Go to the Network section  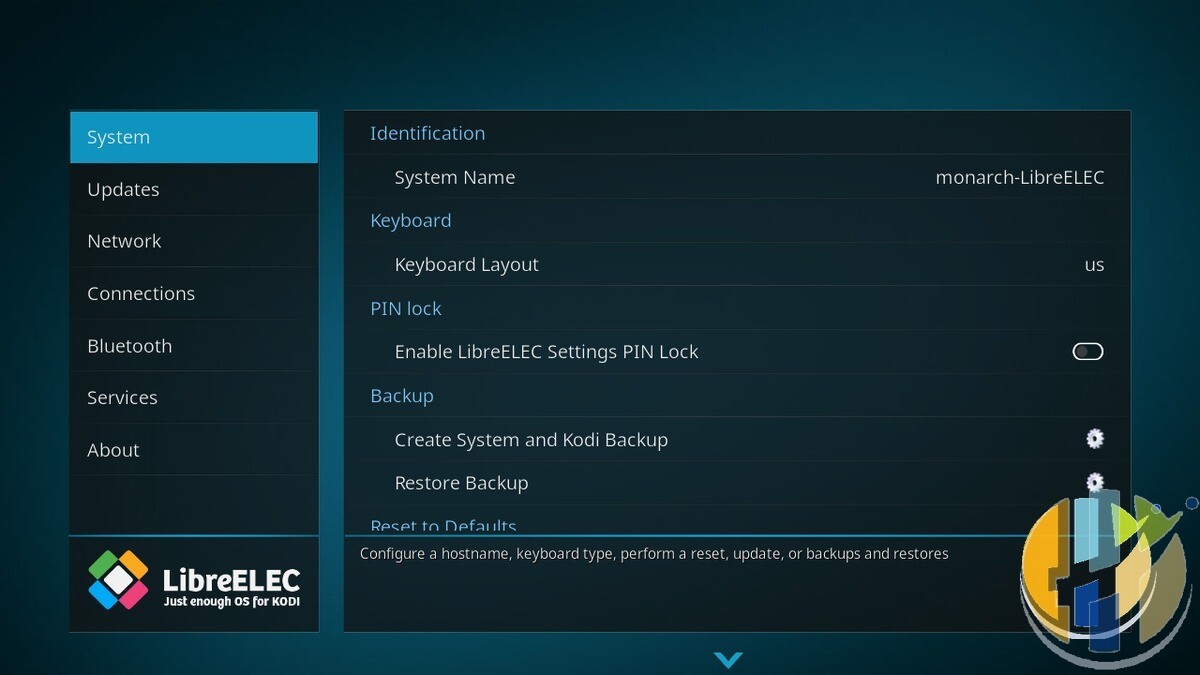click(194, 241)
